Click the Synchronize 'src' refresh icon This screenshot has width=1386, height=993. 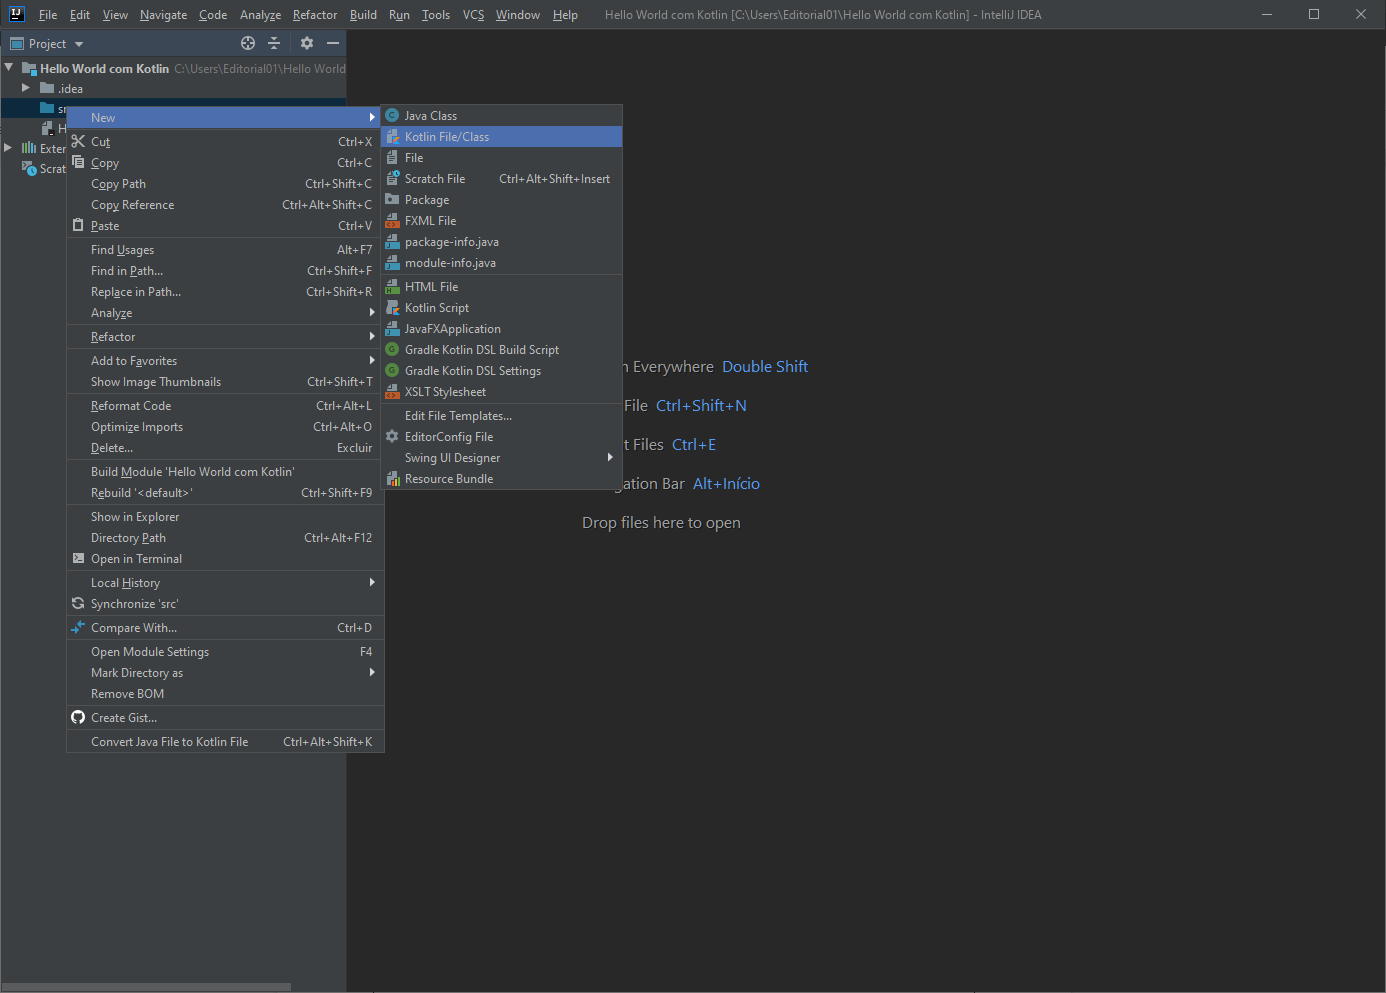point(78,603)
